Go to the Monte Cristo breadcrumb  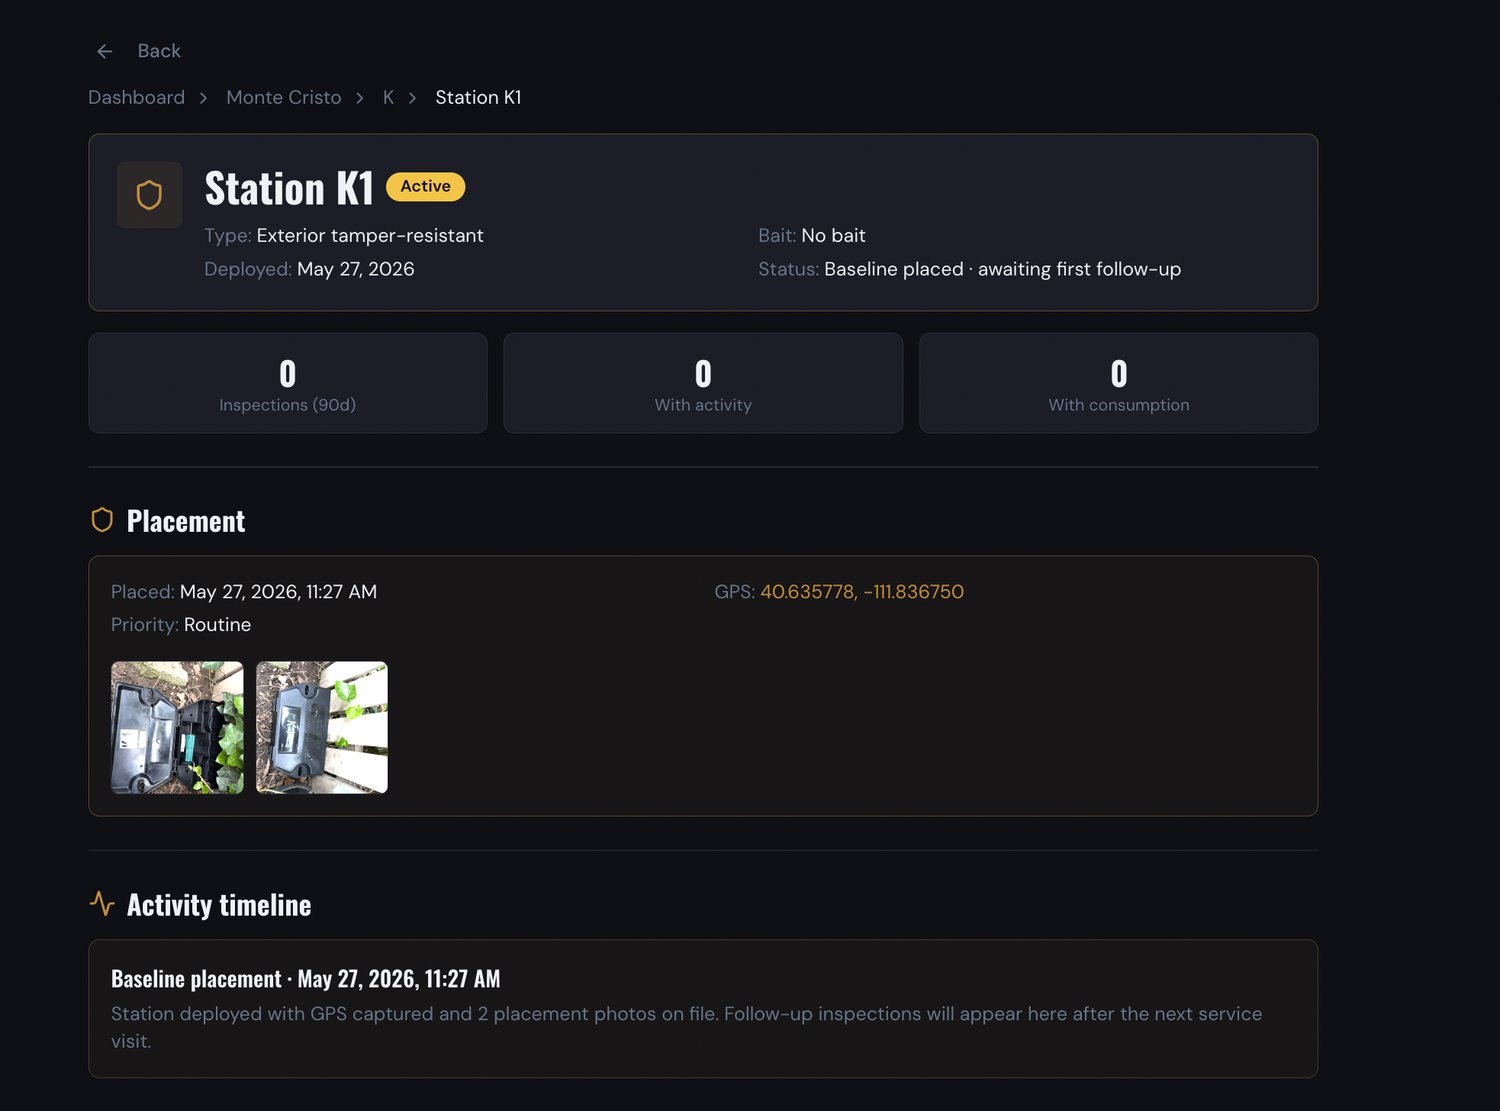click(283, 97)
